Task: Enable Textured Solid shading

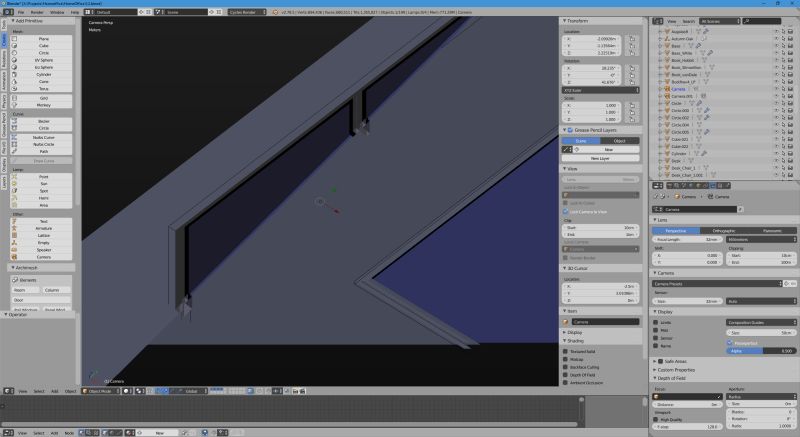Action: pos(565,351)
